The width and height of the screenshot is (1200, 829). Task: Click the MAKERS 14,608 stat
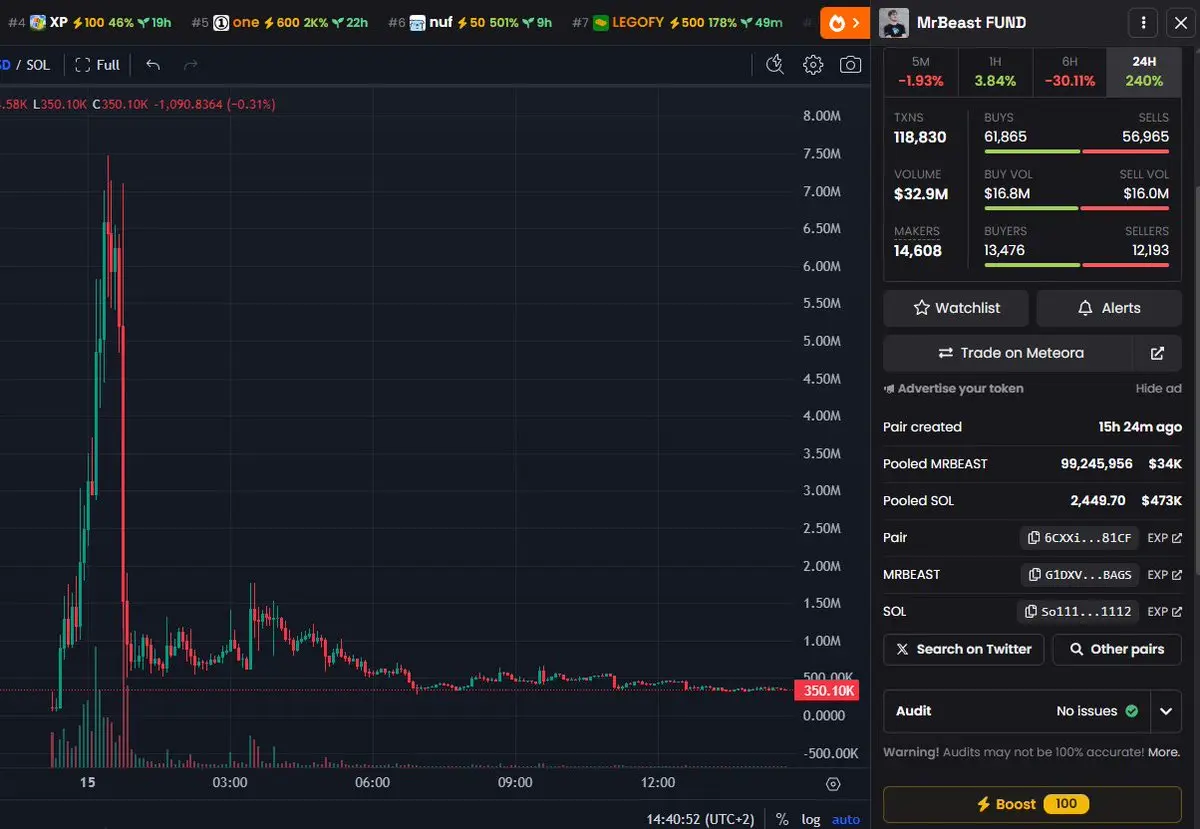[x=918, y=242]
